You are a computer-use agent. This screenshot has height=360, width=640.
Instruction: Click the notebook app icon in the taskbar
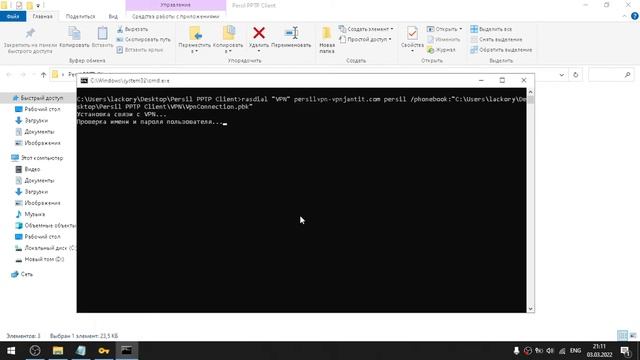point(81,351)
